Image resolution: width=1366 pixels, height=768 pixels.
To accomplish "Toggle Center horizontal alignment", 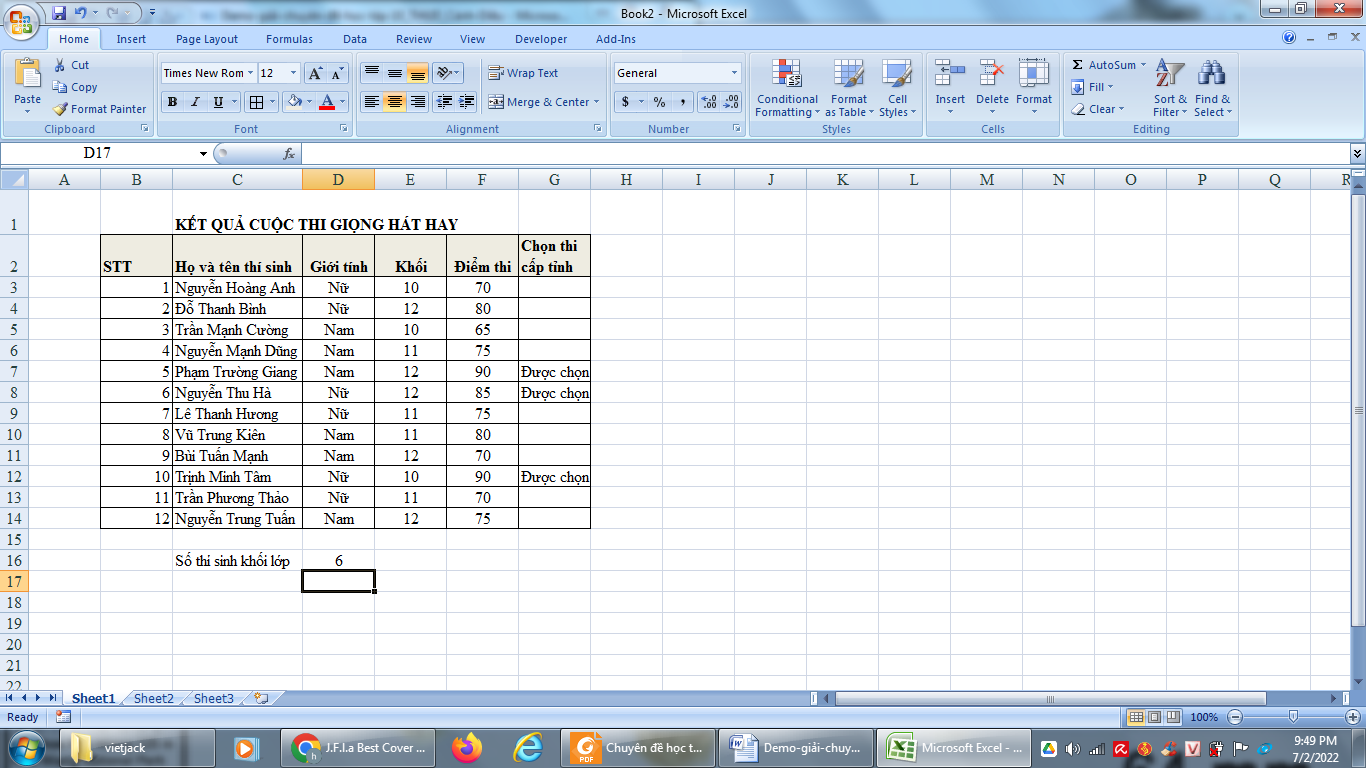I will (395, 102).
